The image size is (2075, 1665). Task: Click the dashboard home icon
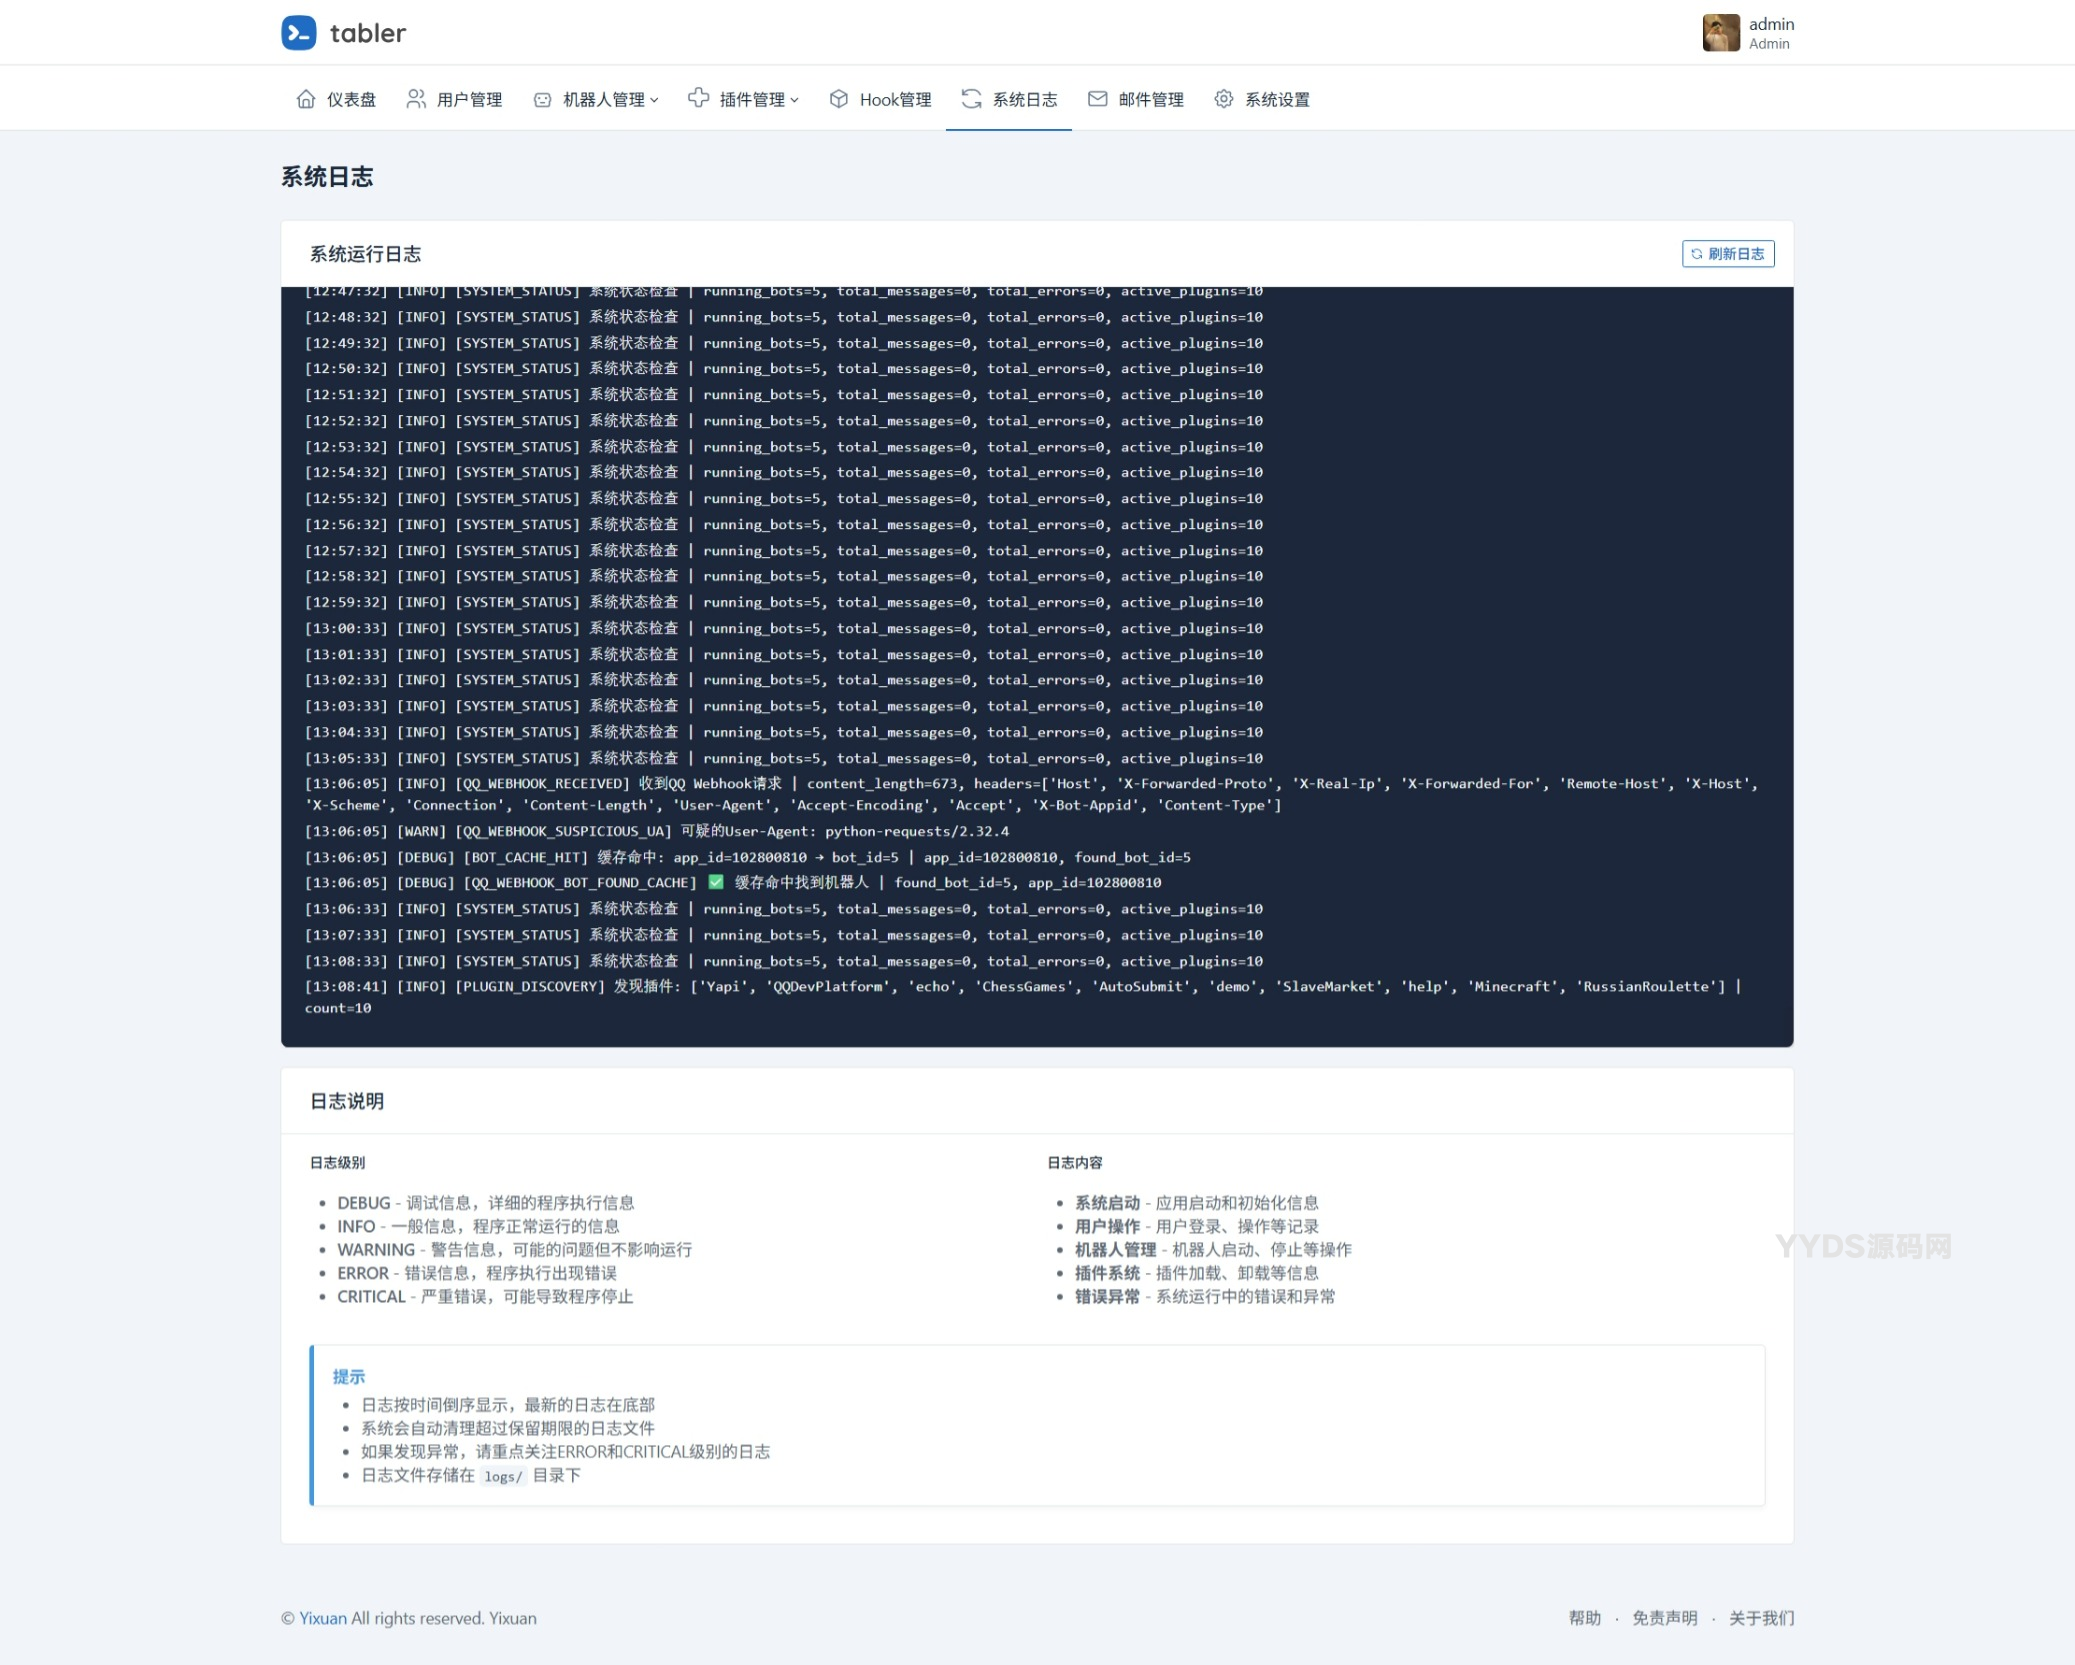[306, 99]
